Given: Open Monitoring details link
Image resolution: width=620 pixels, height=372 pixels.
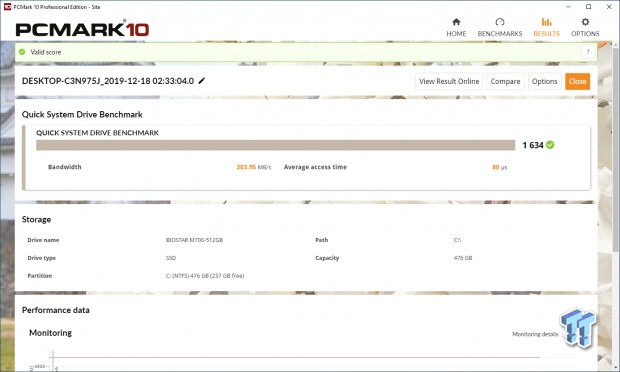Looking at the screenshot, I should [x=535, y=334].
